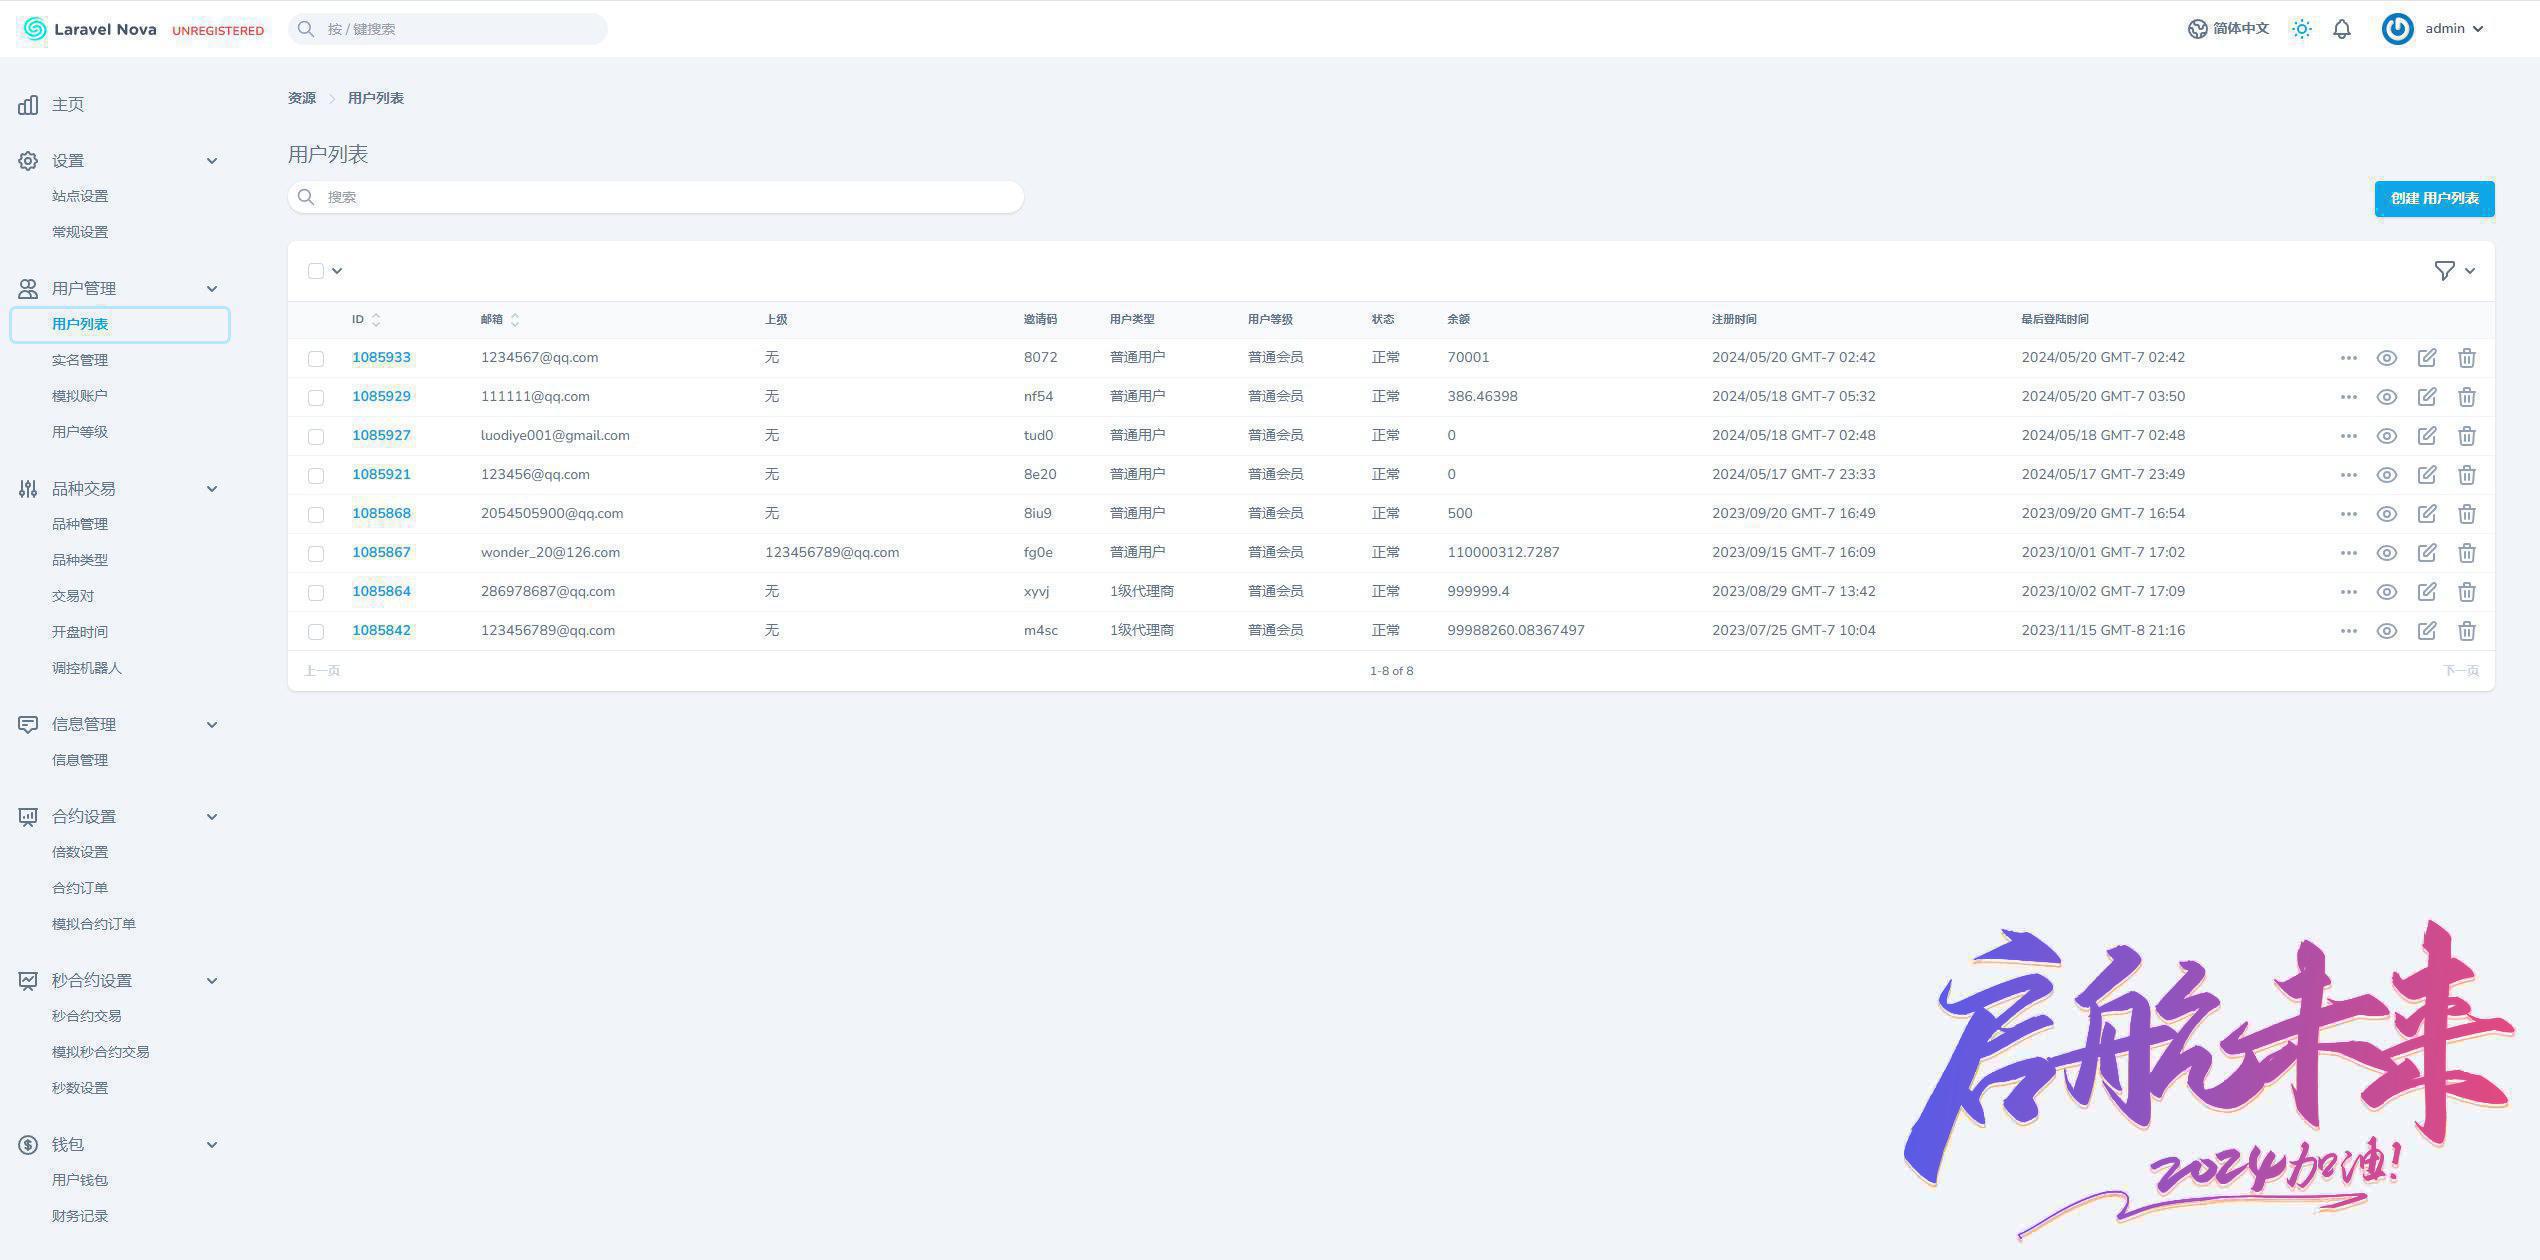
Task: Open the admin user dropdown arrow
Action: click(2478, 29)
